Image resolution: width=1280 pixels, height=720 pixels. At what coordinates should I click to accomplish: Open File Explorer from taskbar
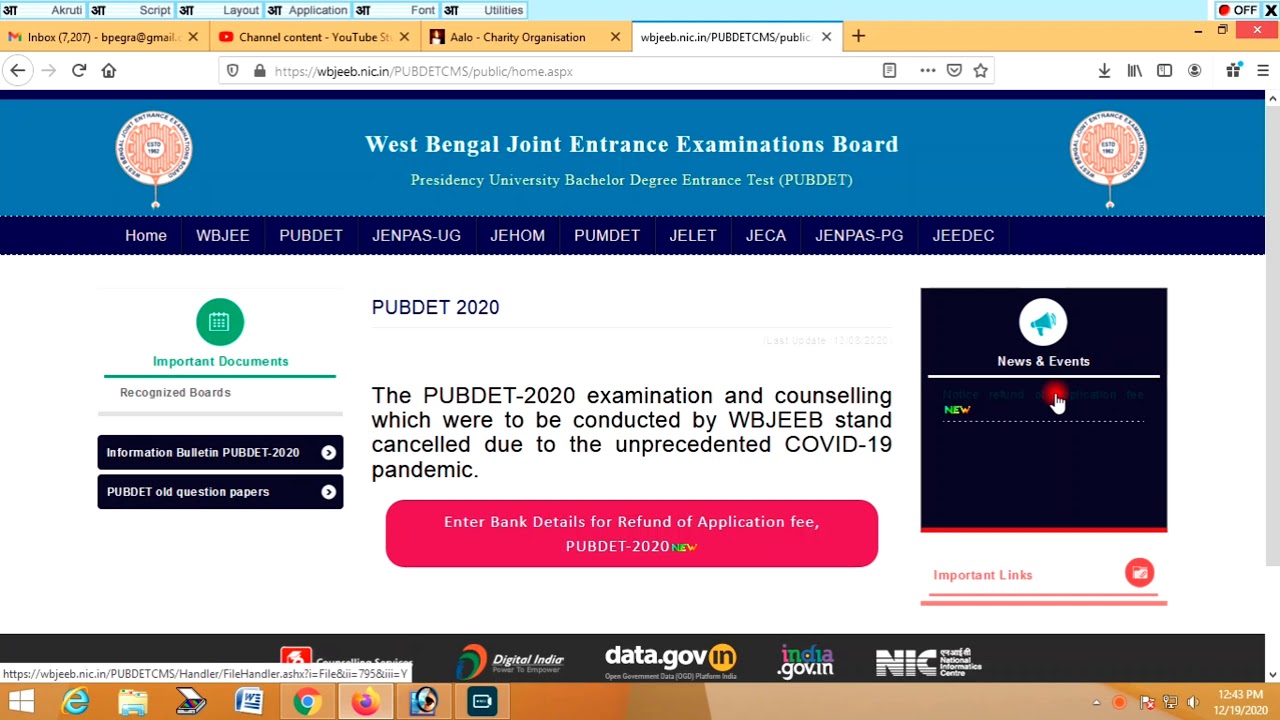coord(133,702)
